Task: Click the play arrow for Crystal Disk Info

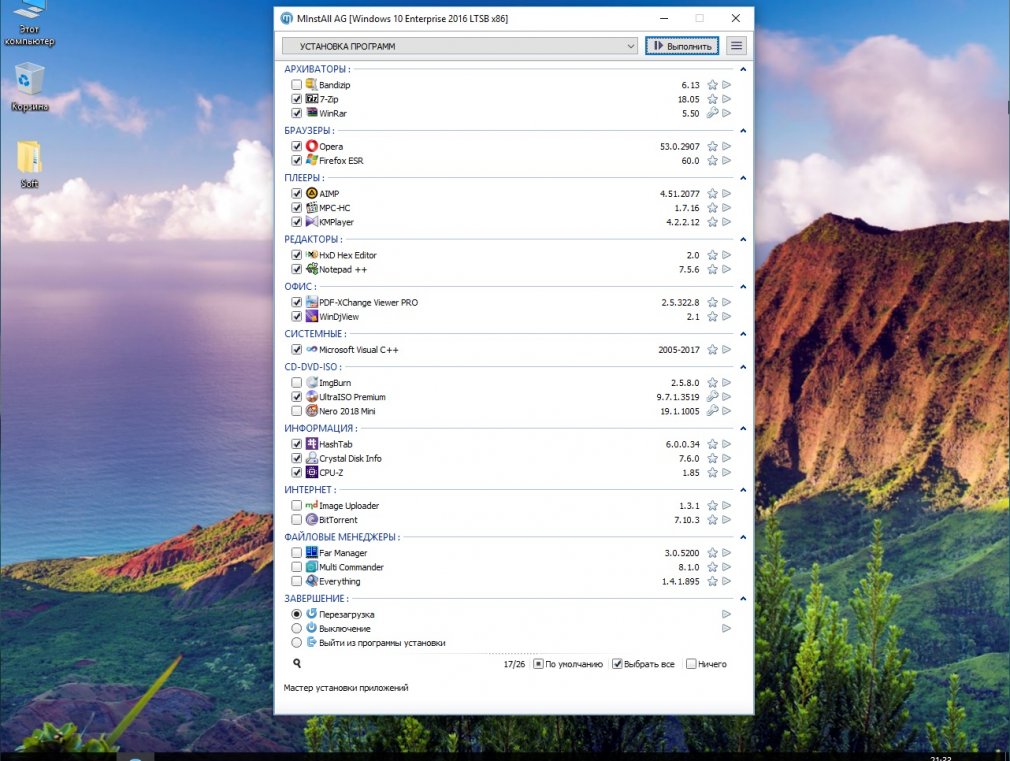Action: (727, 458)
